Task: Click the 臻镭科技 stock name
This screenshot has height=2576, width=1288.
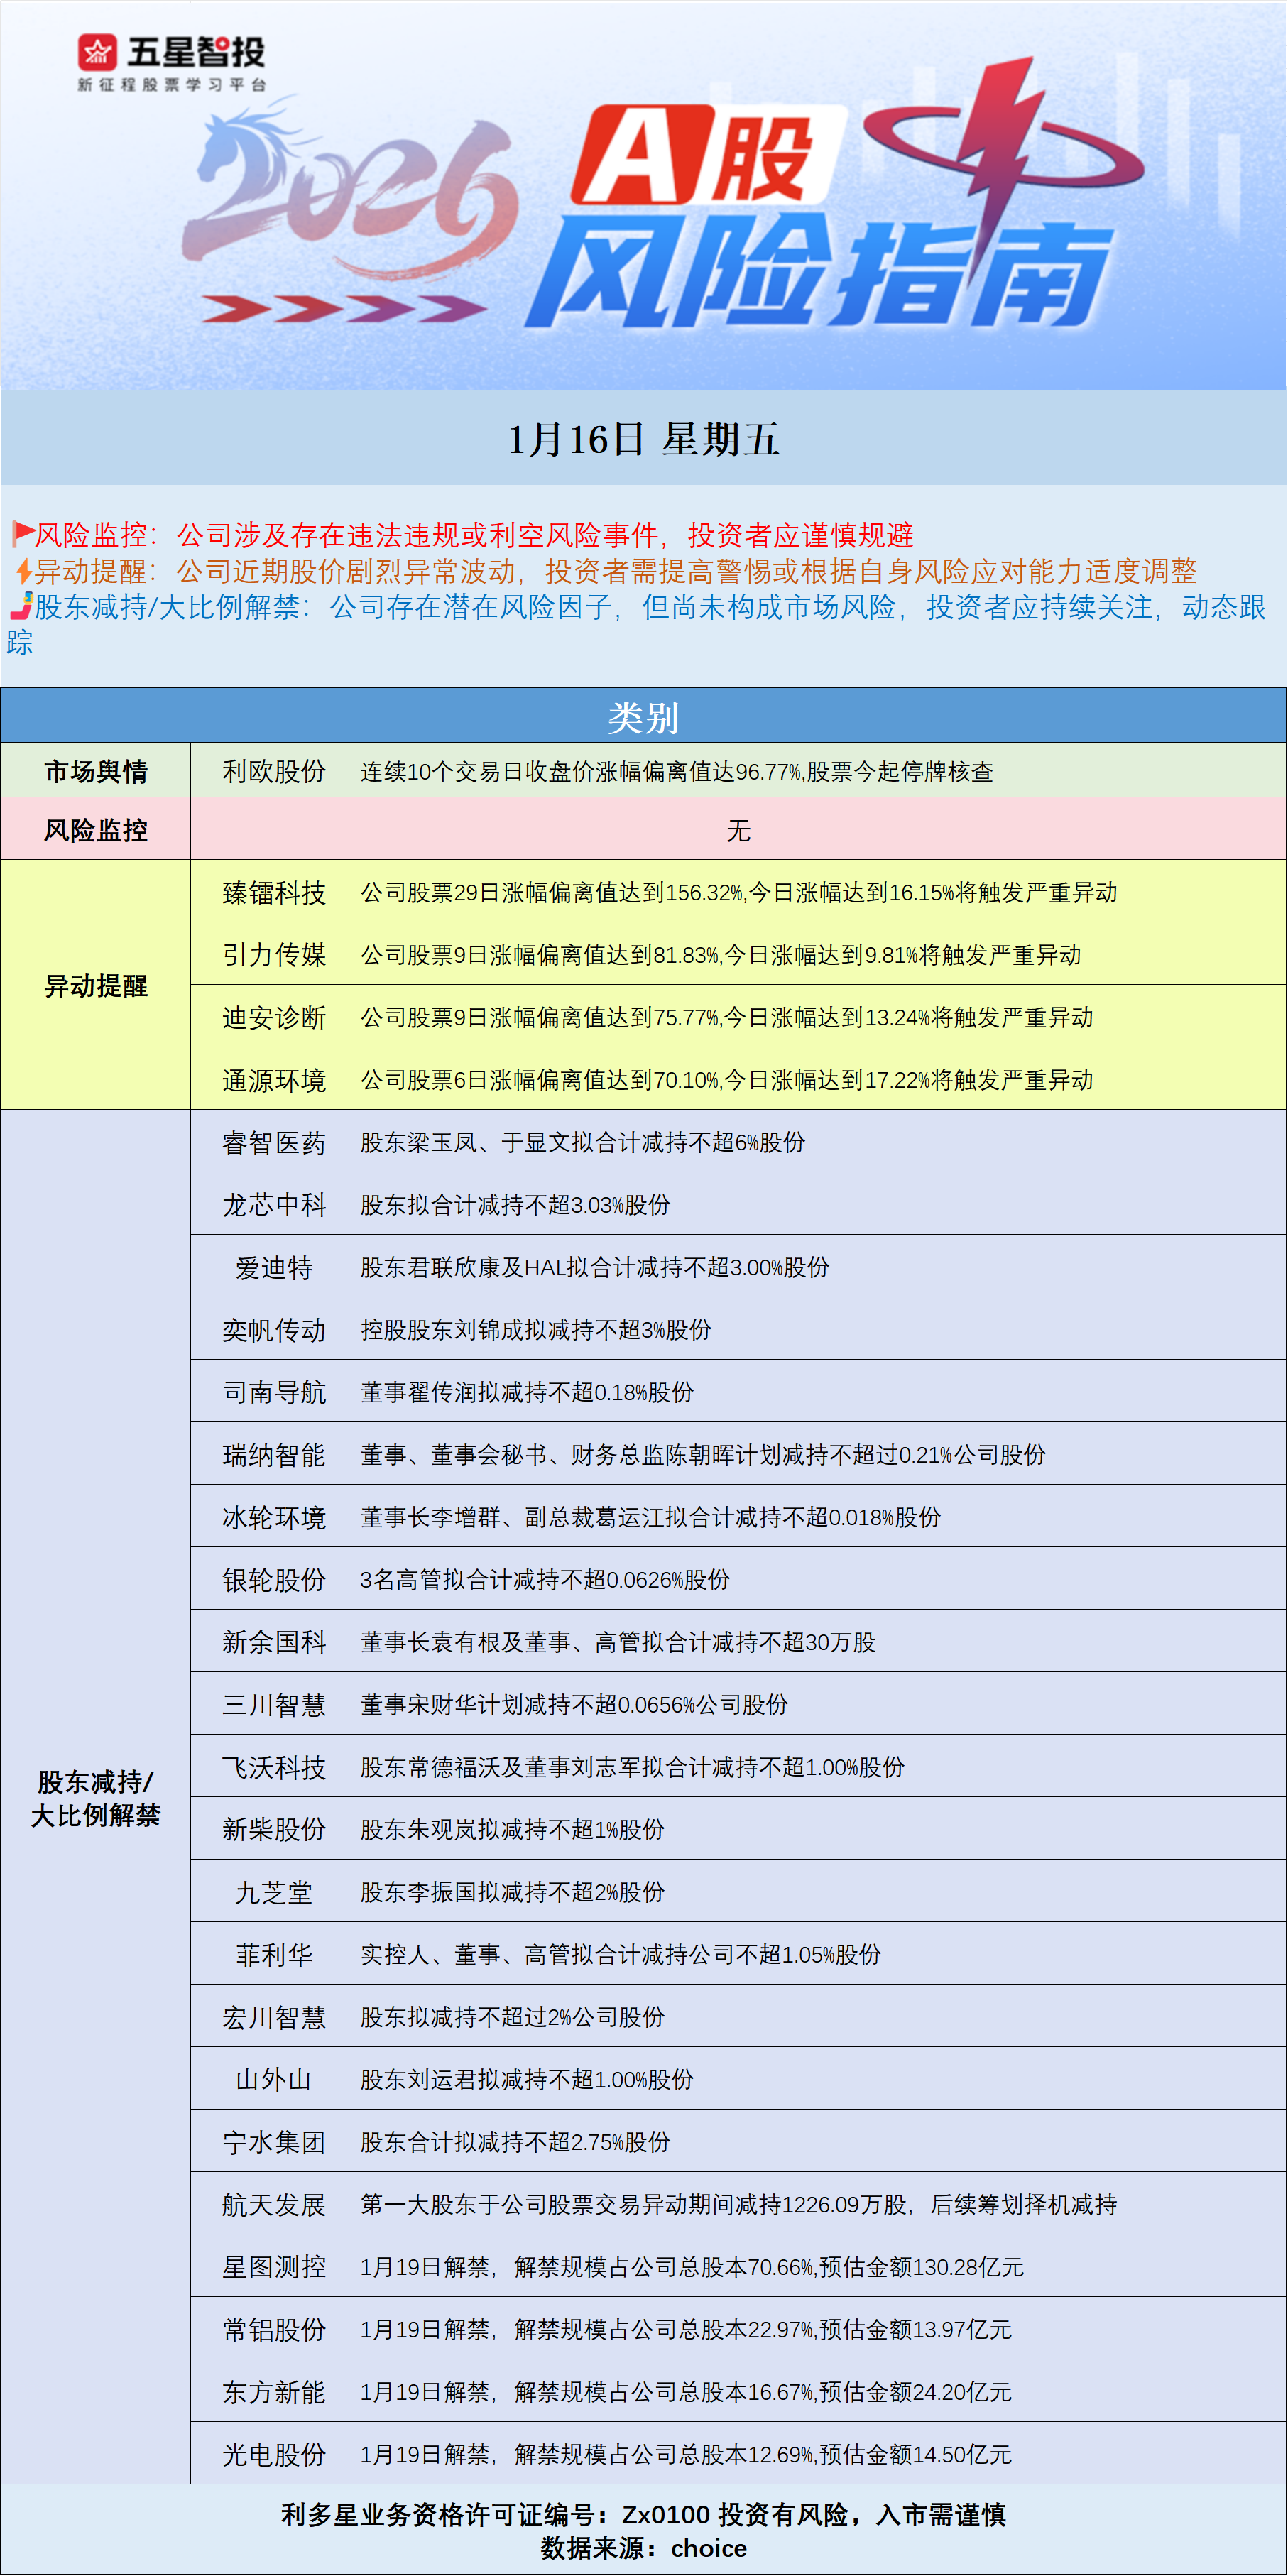Action: (274, 893)
